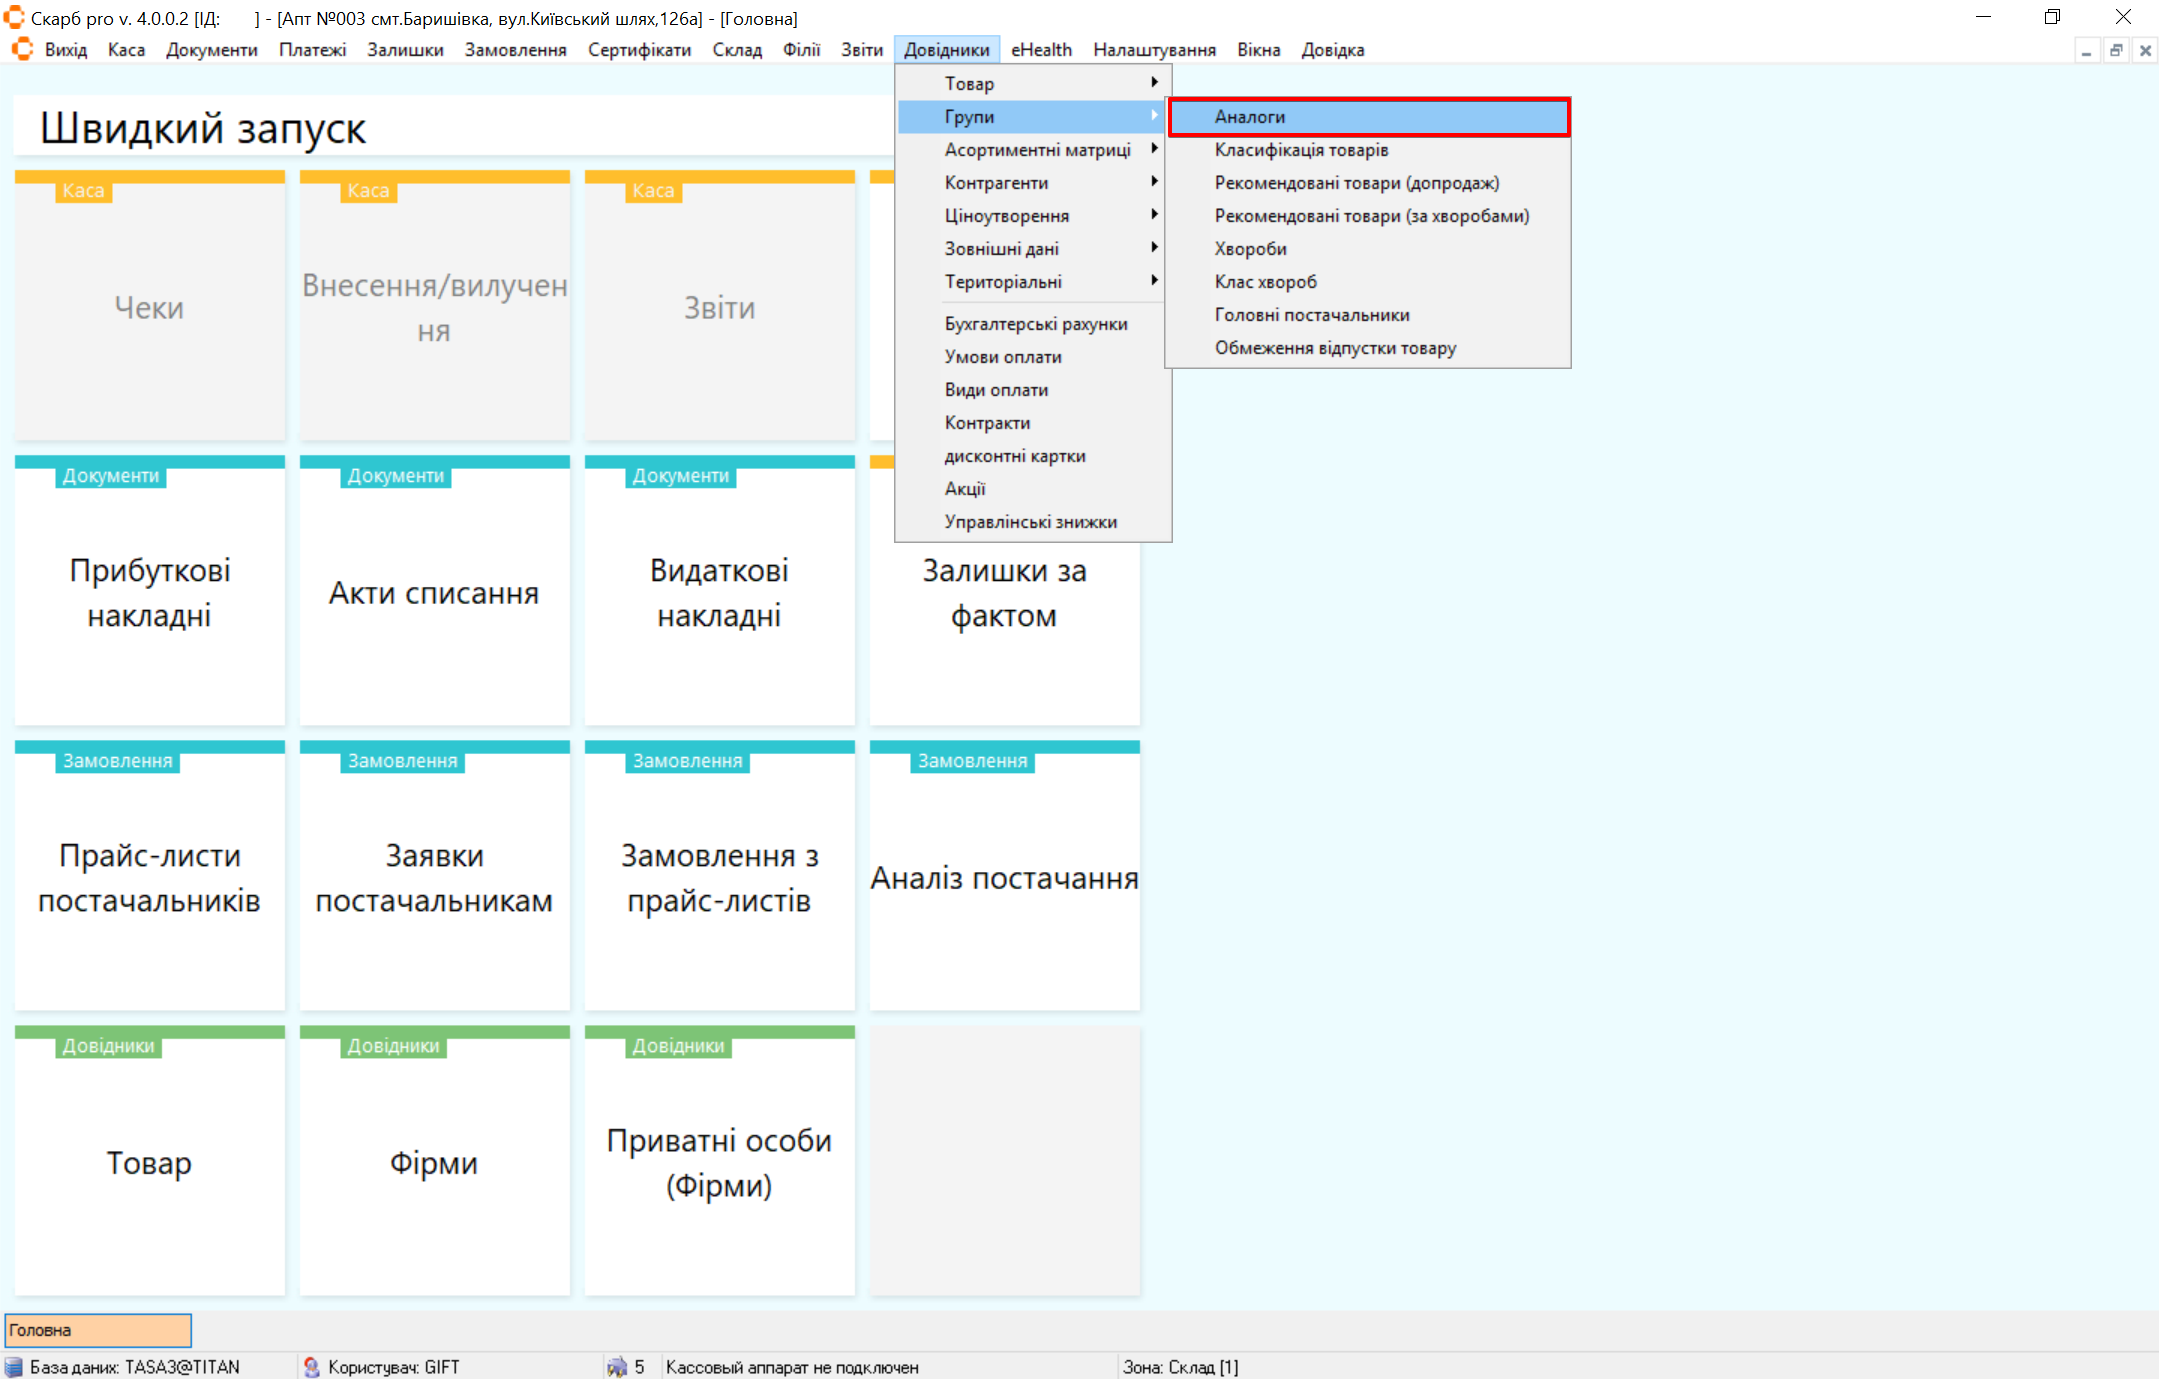
Task: Click the database icon in status bar
Action: (x=14, y=1367)
